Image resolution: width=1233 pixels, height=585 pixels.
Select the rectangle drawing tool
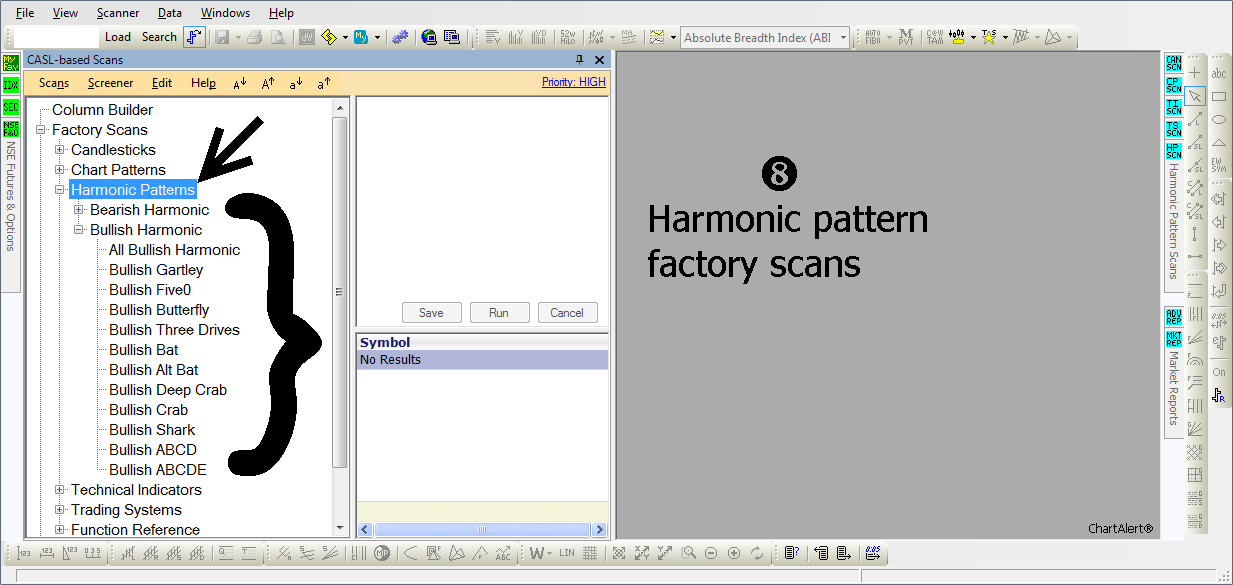[1219, 96]
